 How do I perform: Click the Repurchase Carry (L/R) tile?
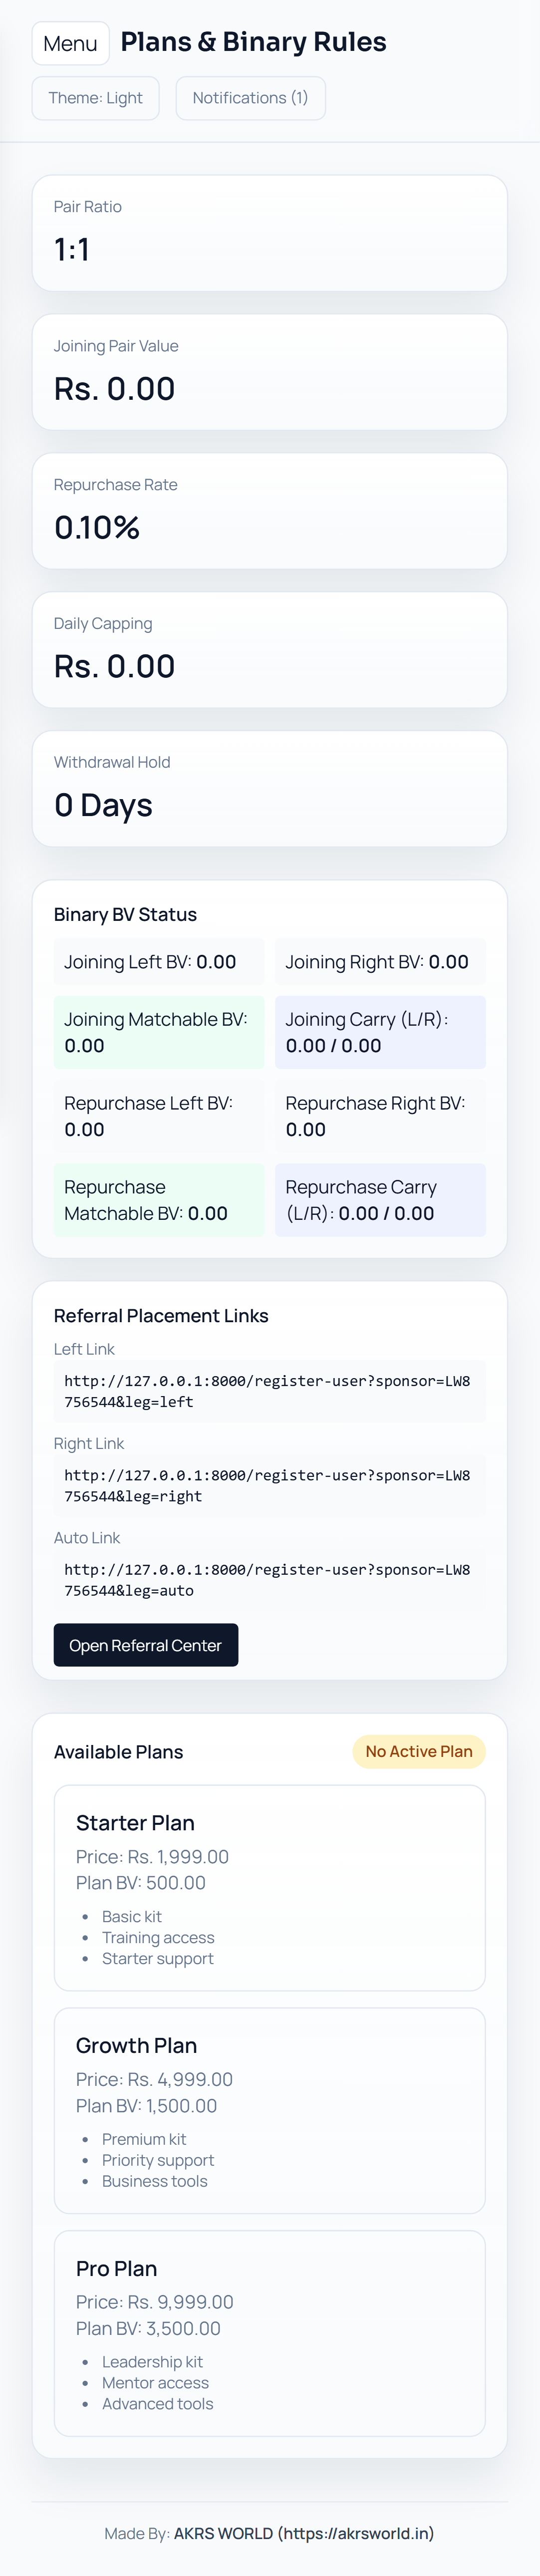point(380,1200)
